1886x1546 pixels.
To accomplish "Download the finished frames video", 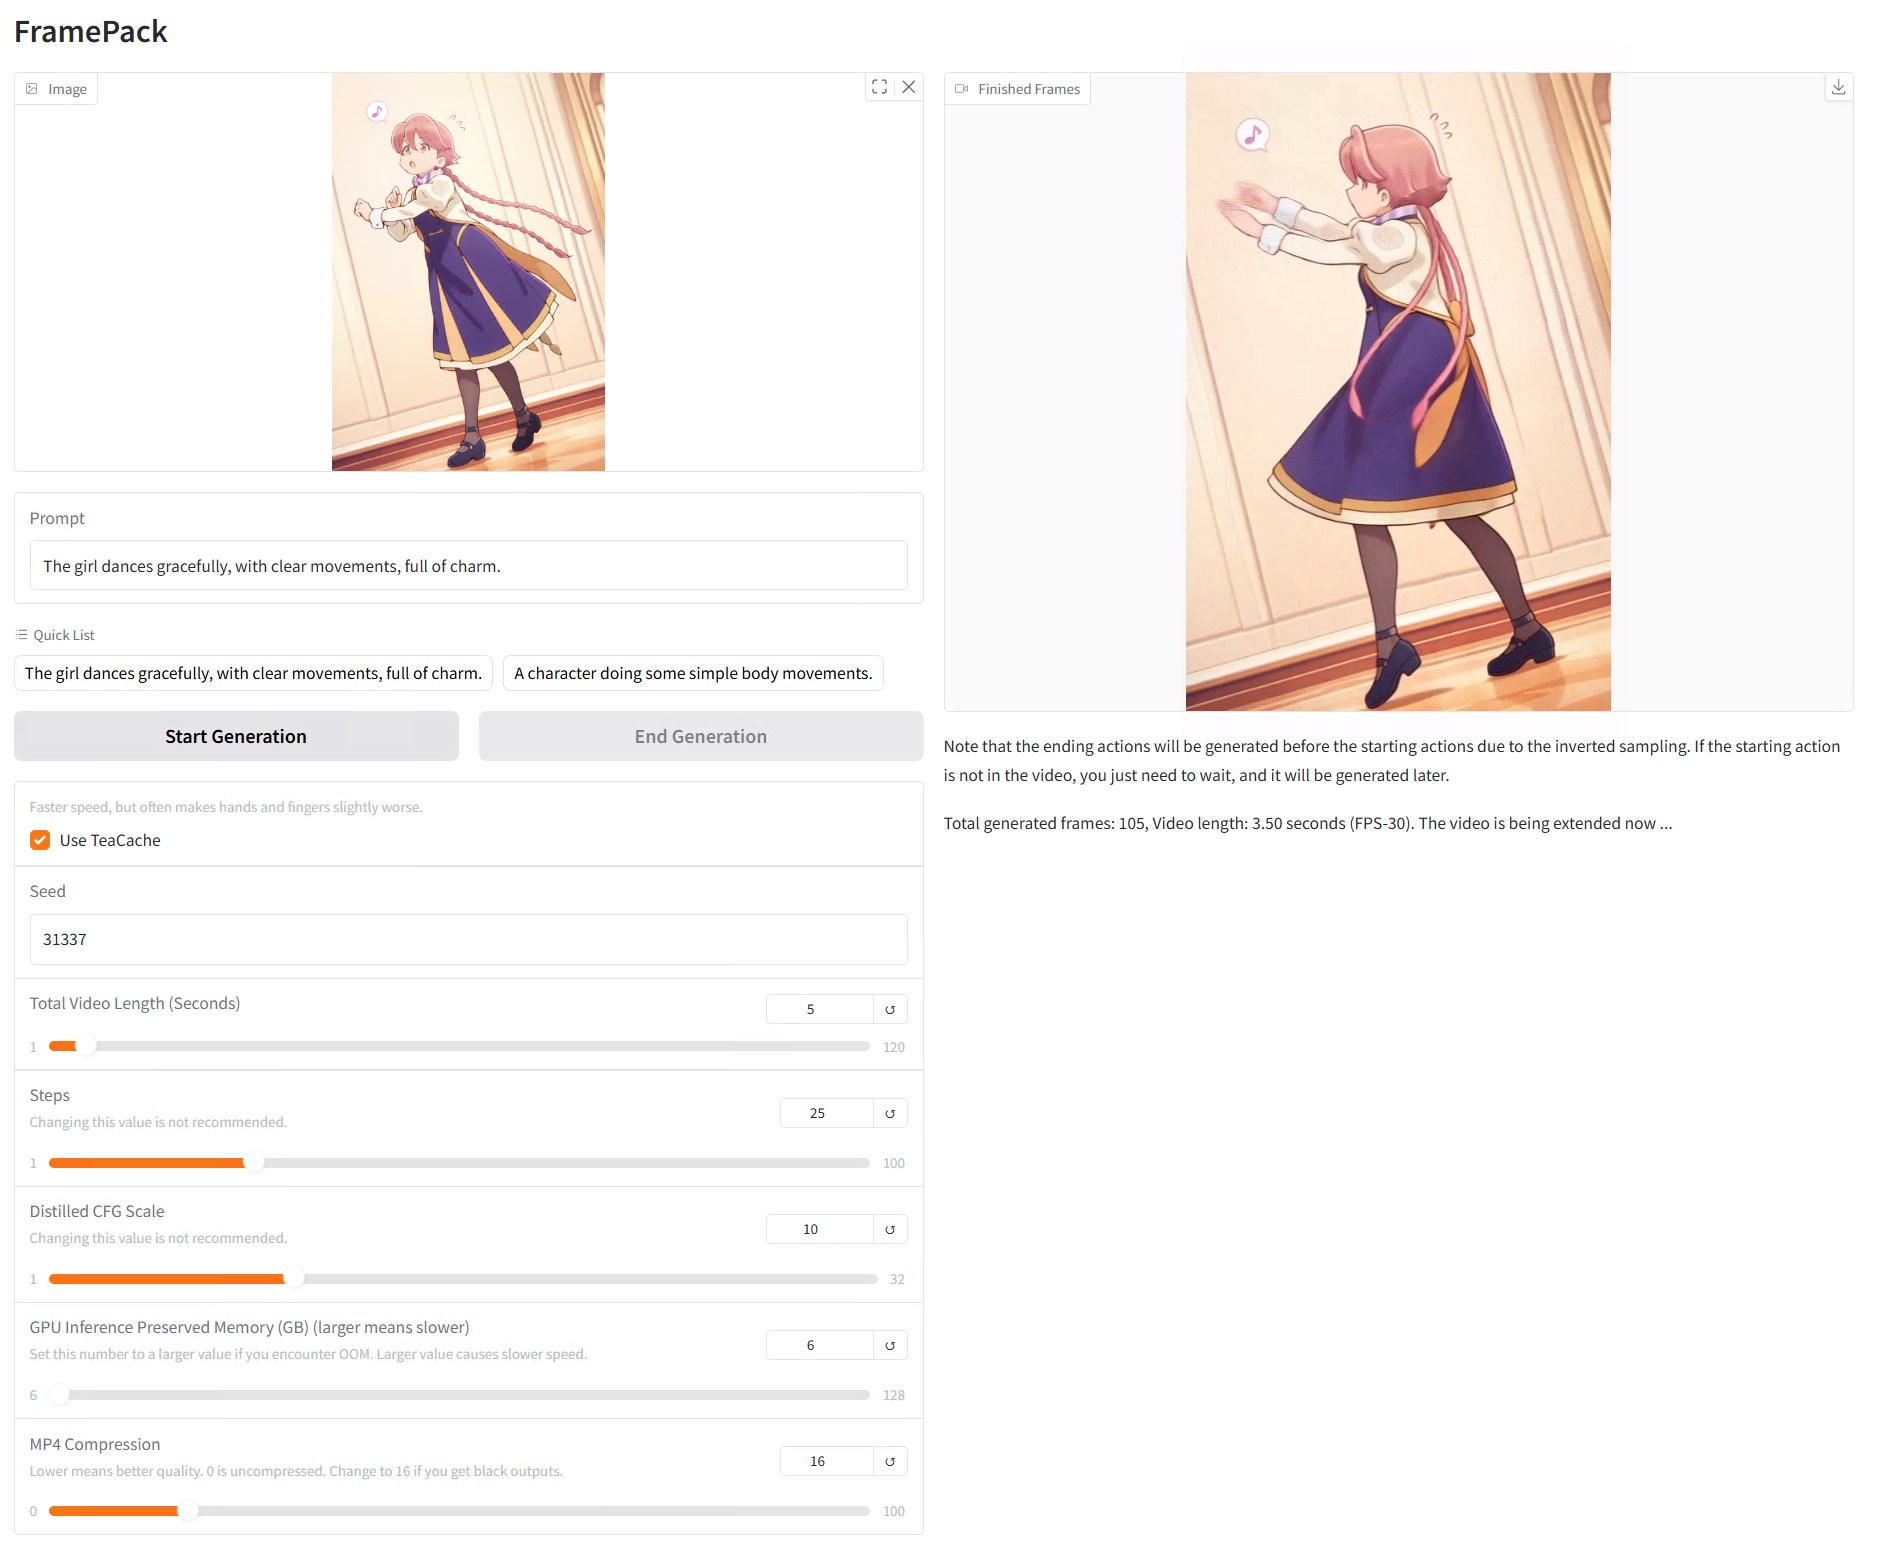I will (x=1838, y=88).
